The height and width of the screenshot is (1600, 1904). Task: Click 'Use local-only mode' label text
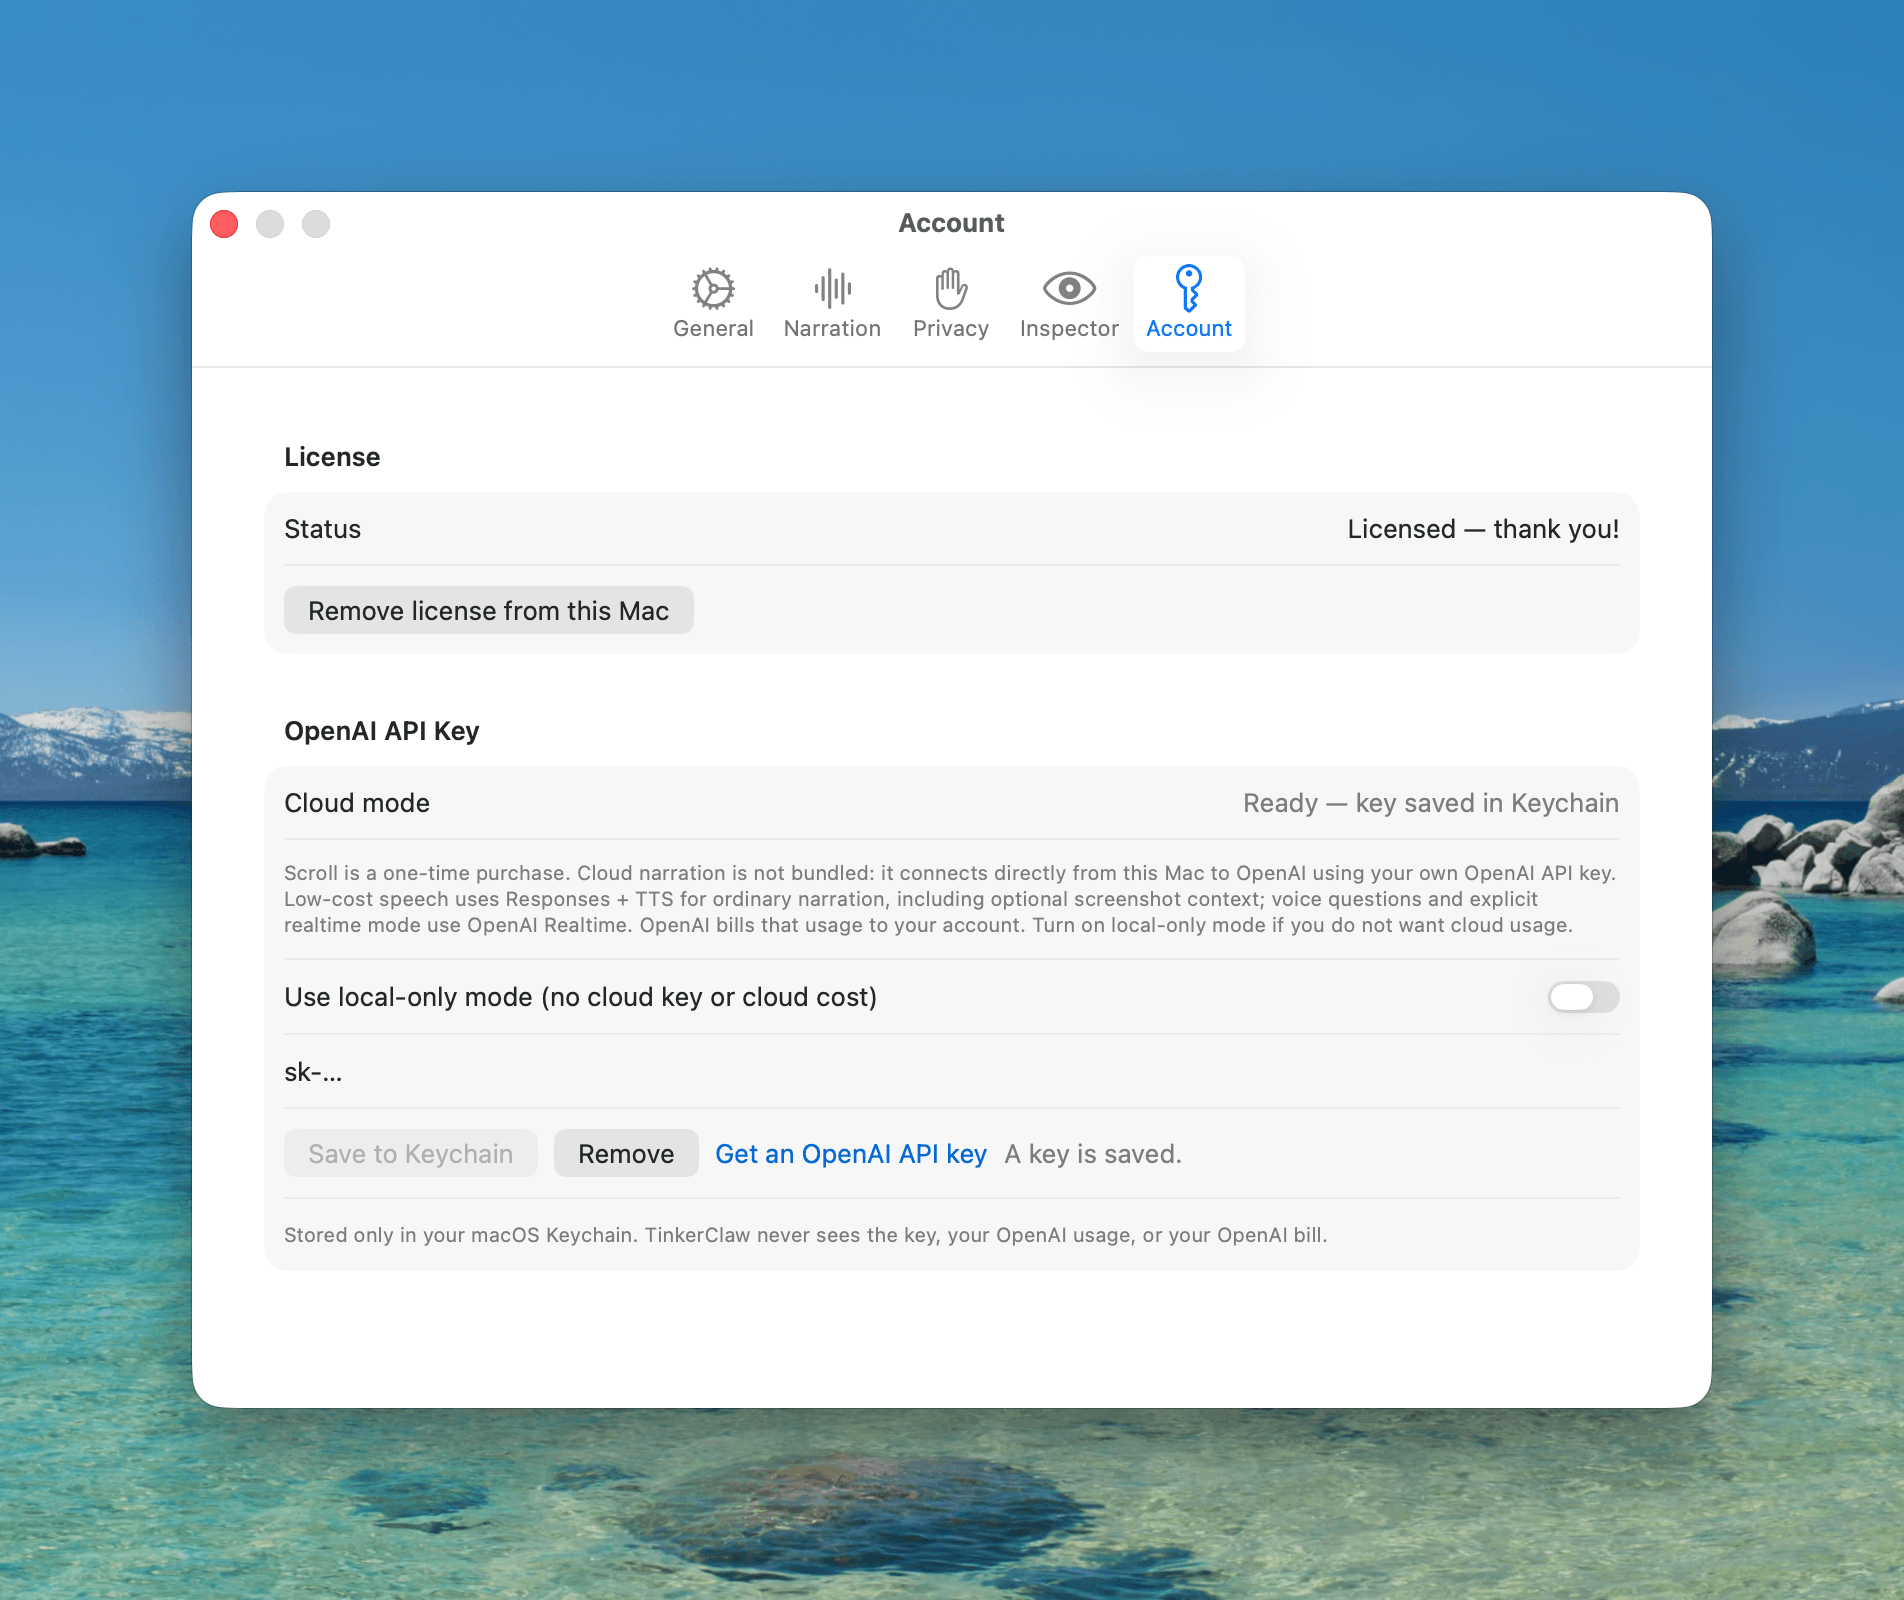580,997
